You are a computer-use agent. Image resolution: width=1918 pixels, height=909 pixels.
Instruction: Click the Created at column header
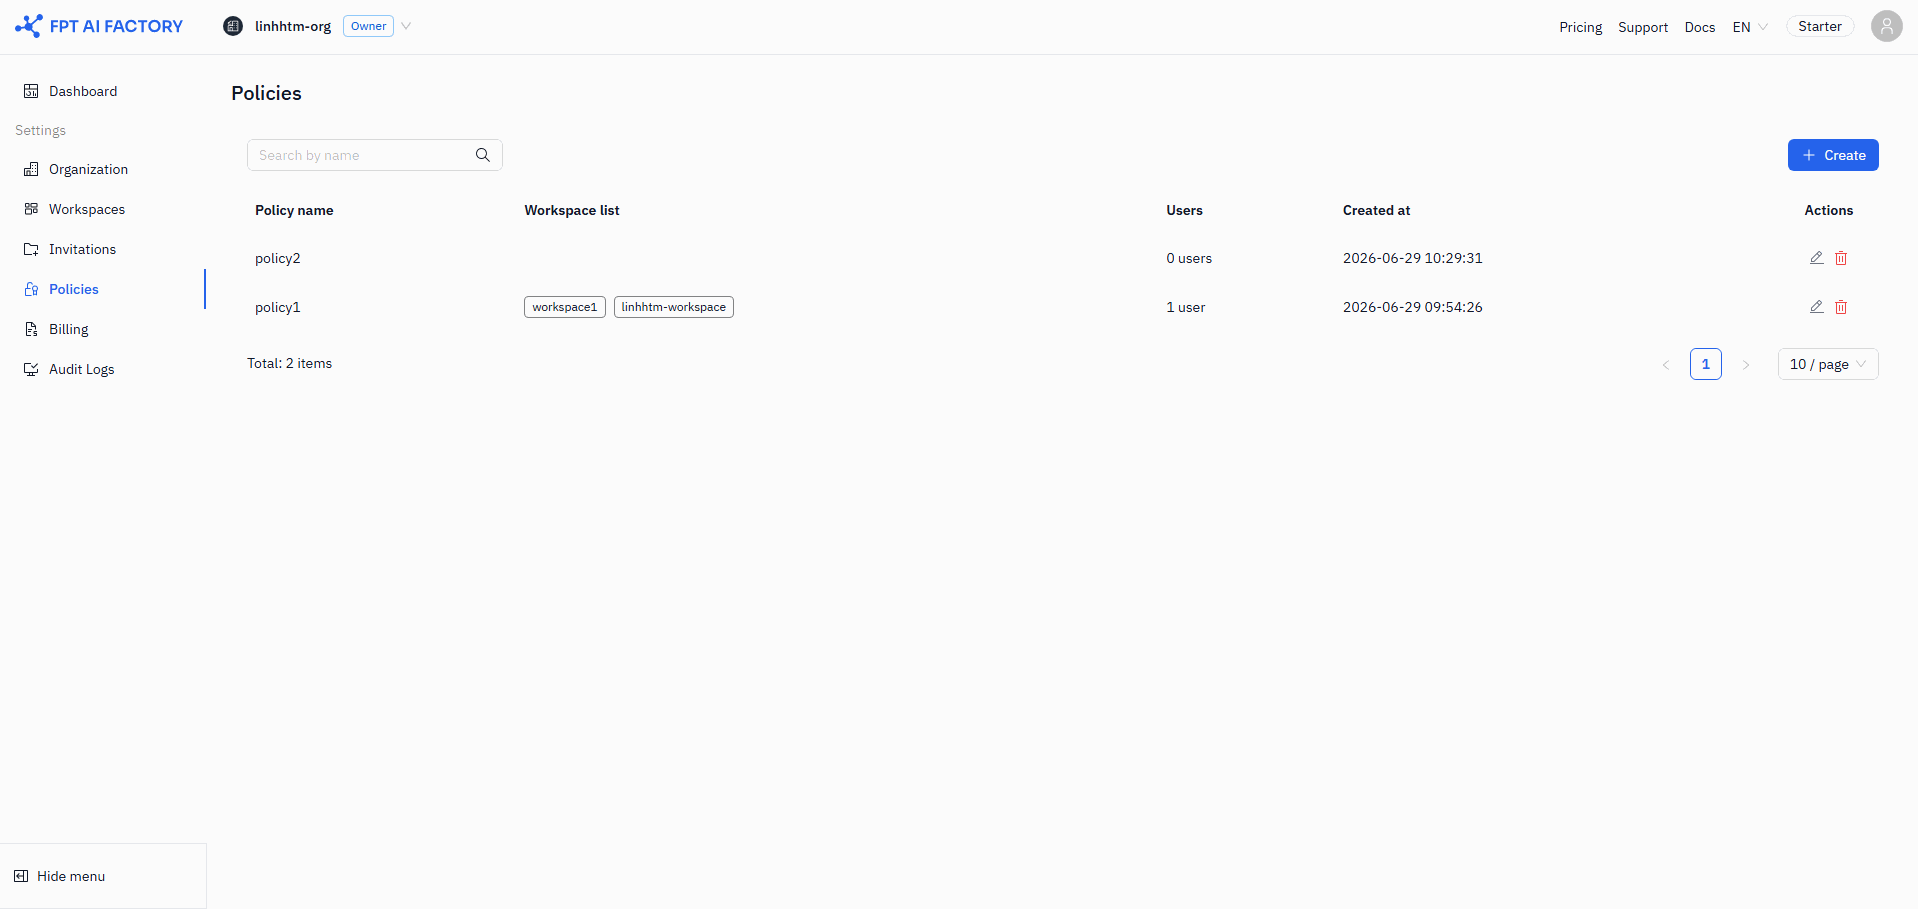(x=1376, y=210)
